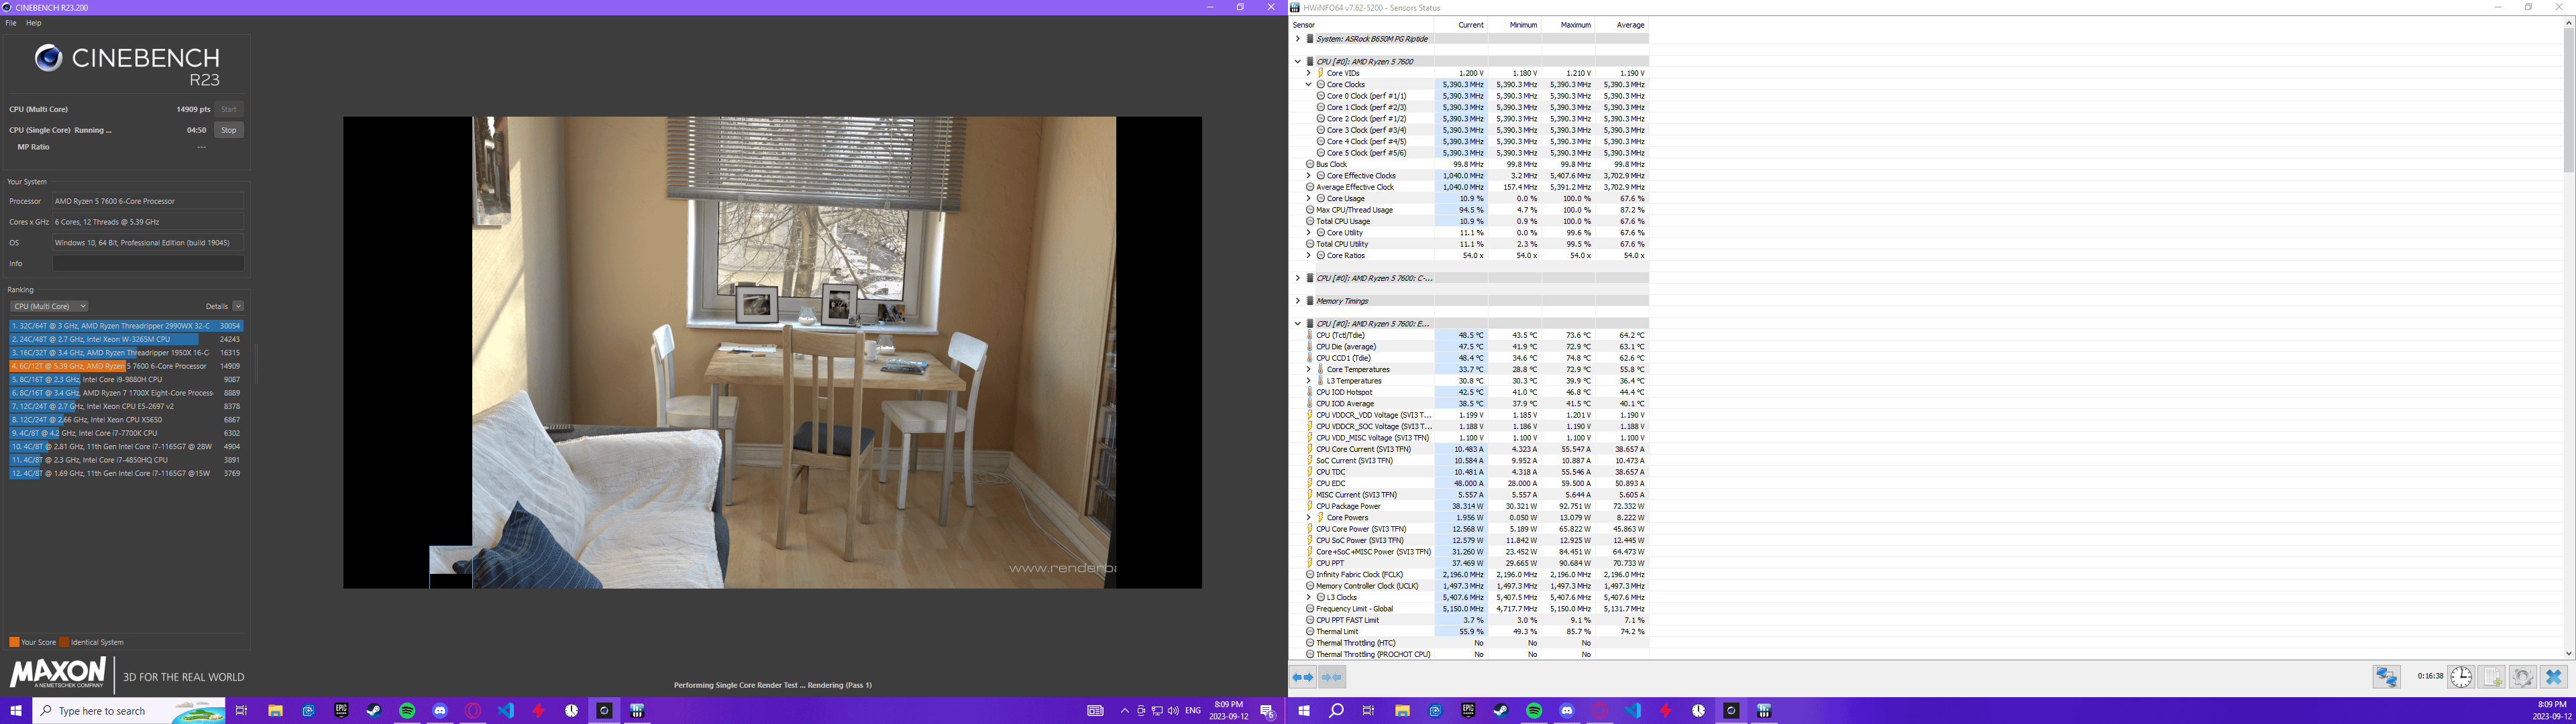Screen dimensions: 2576x724
Task: Select the Infinity Fabric Clock (FCLK) row
Action: tap(1470, 575)
